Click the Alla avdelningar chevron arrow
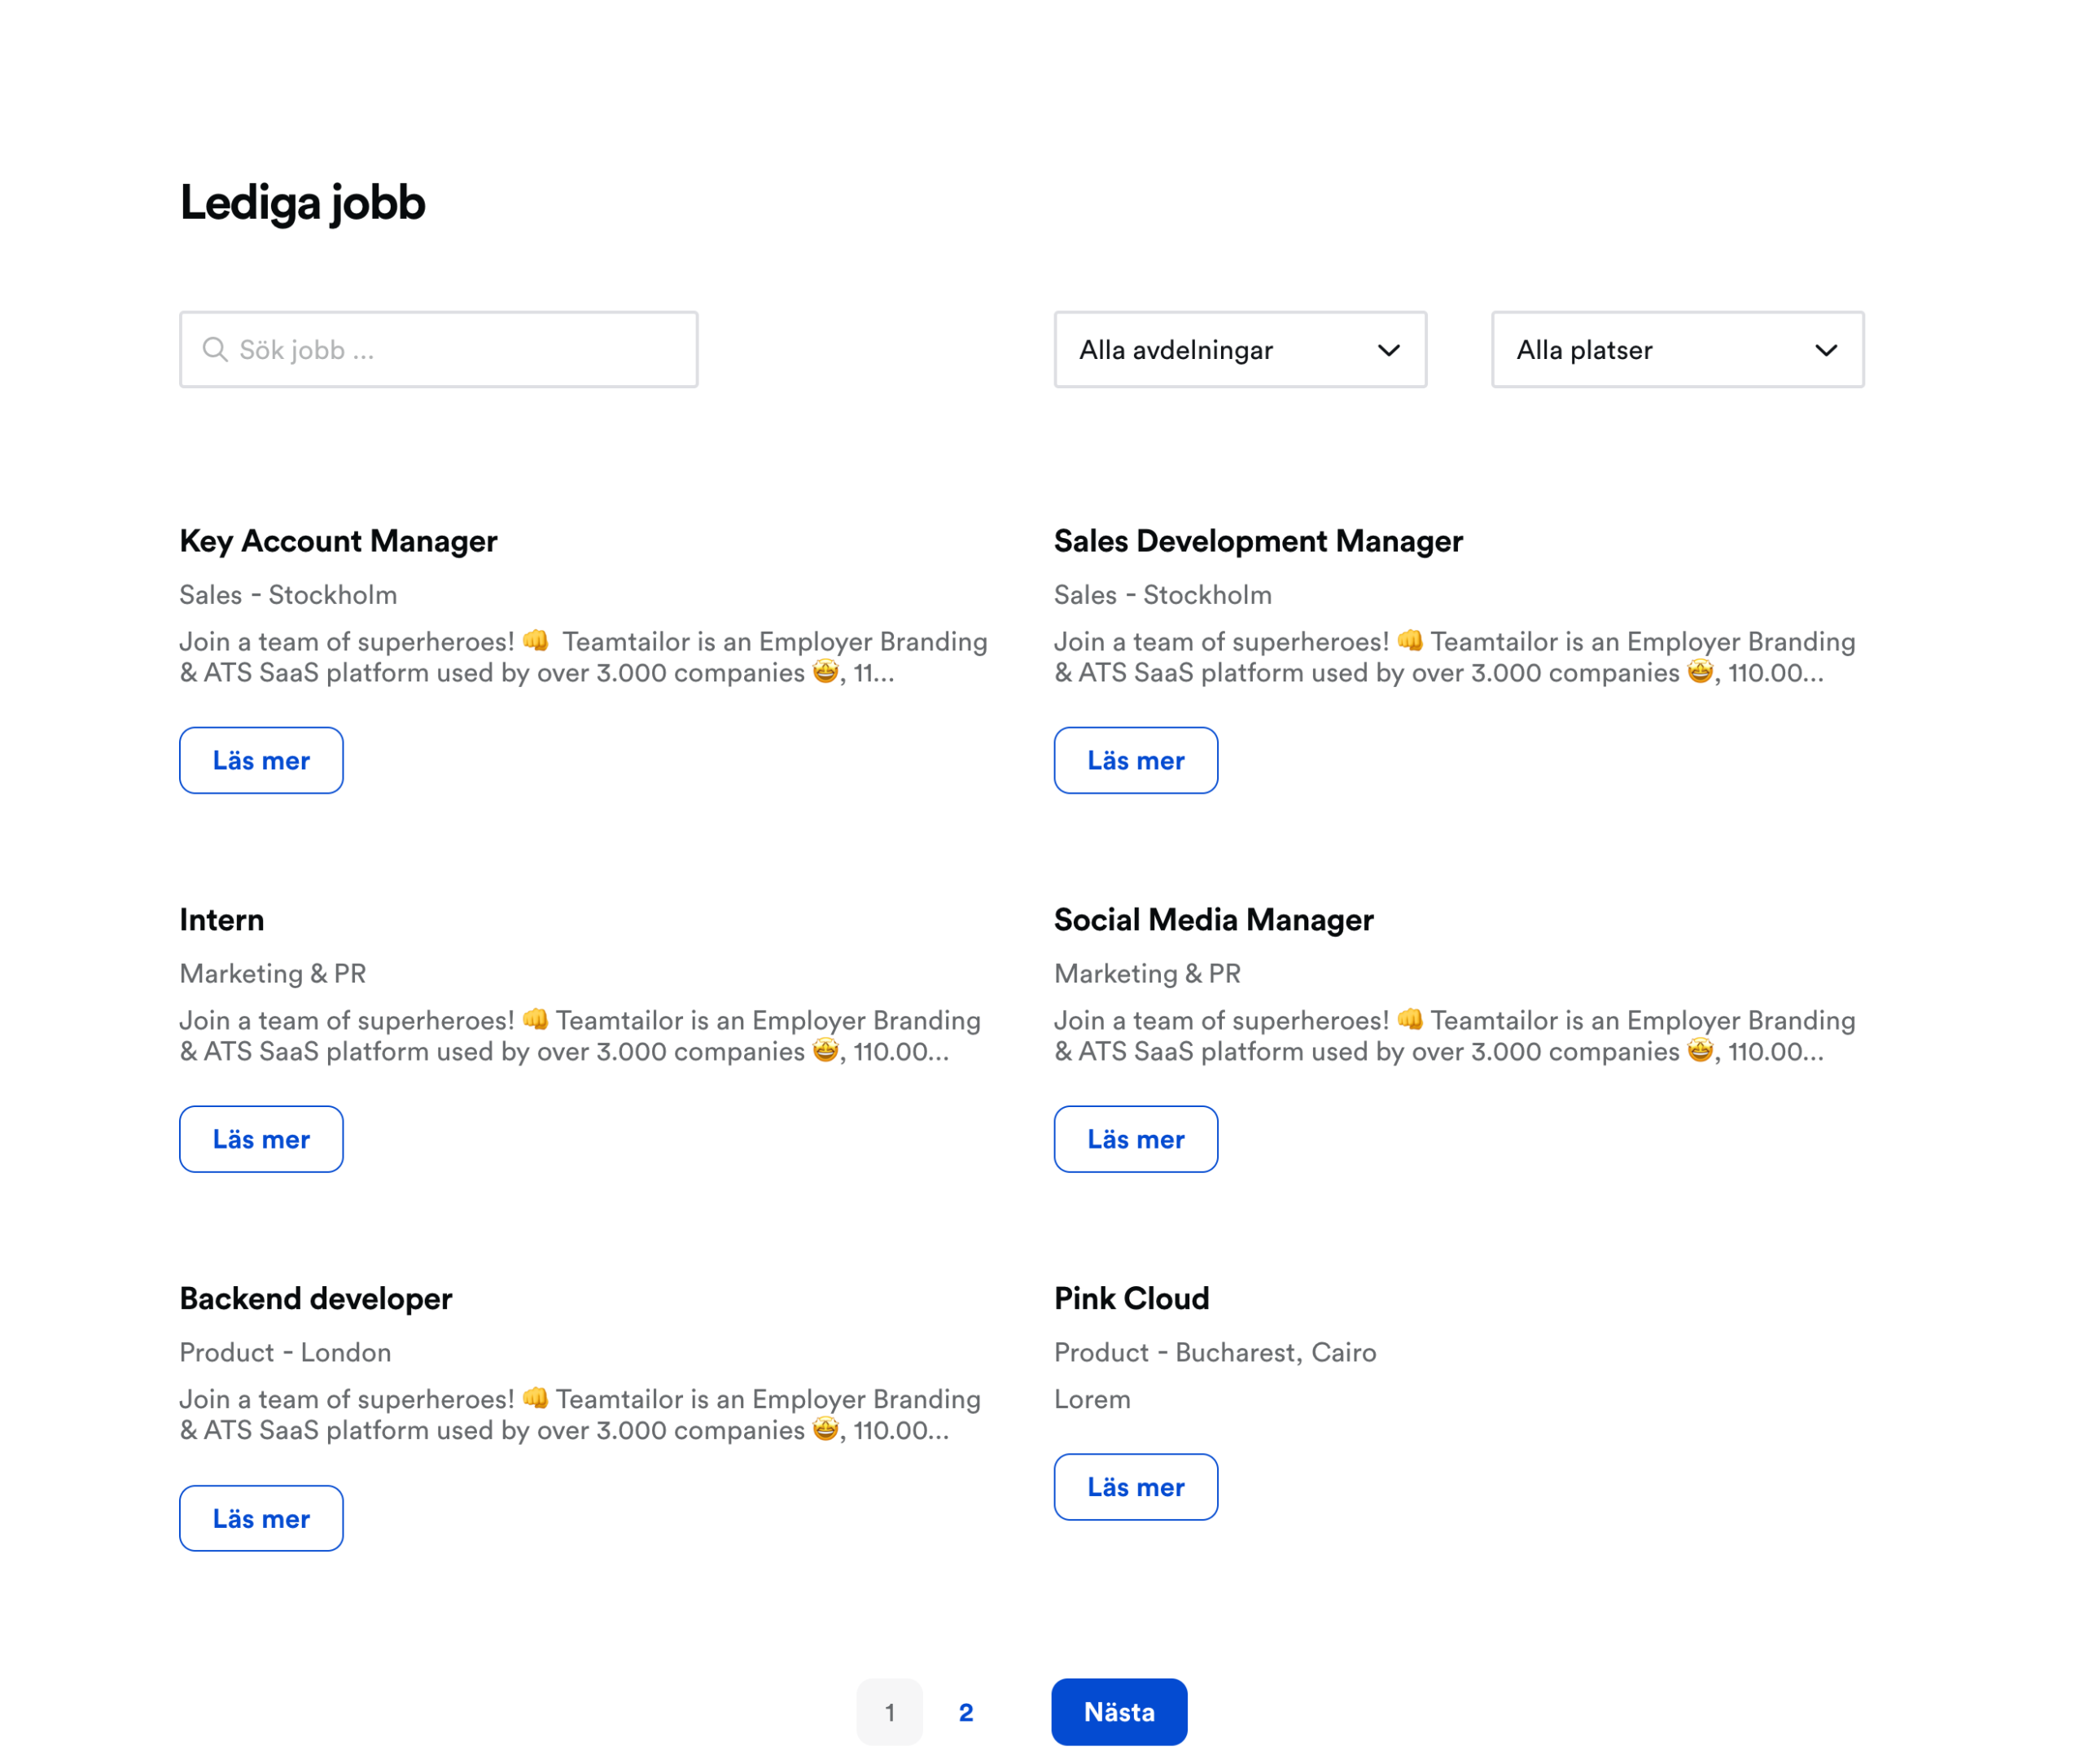 1388,350
